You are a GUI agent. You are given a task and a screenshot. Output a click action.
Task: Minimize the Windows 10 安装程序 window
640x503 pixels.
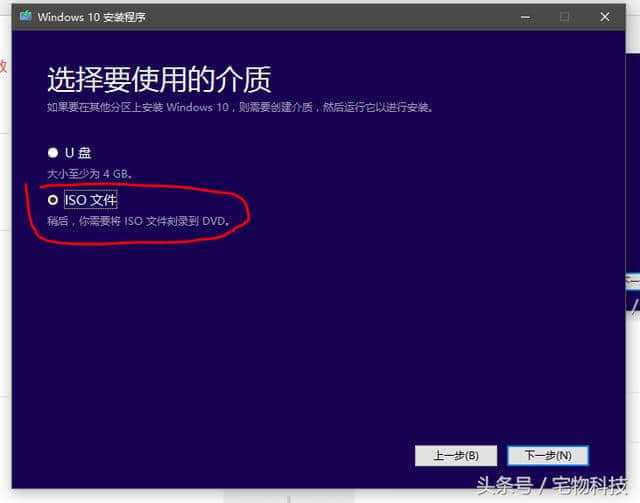pos(526,17)
